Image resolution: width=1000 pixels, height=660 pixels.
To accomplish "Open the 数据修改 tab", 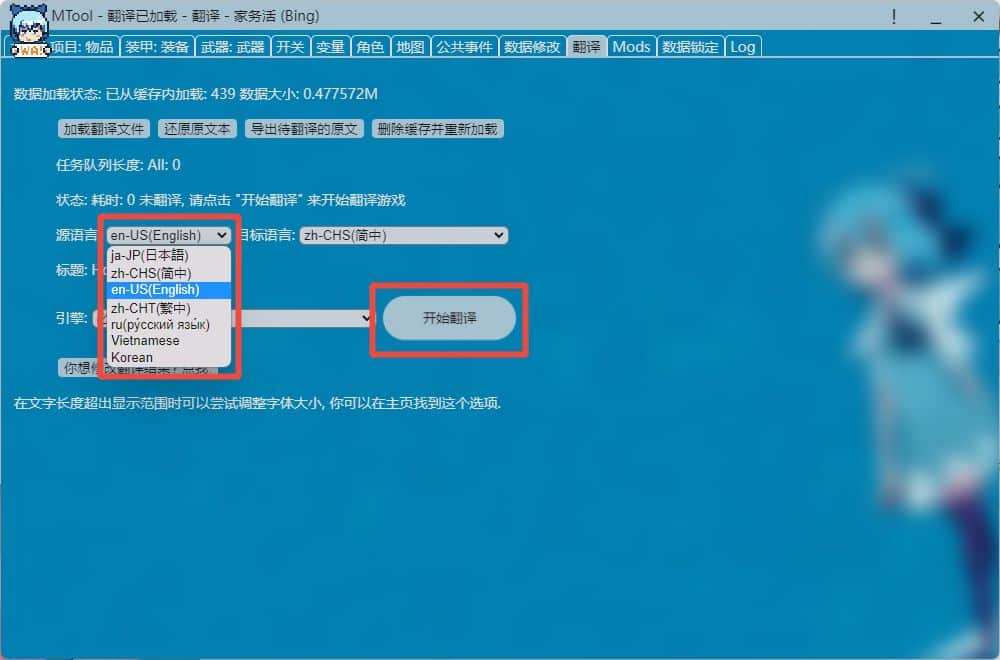I will [532, 46].
